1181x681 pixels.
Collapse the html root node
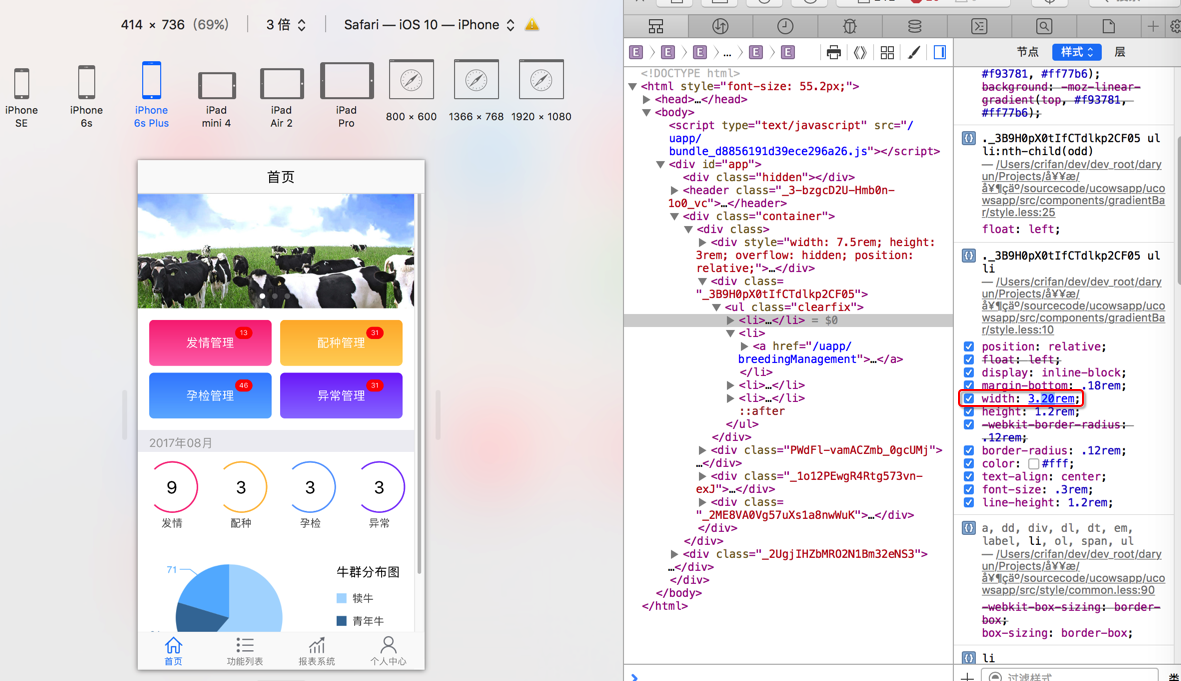pyautogui.click(x=633, y=87)
